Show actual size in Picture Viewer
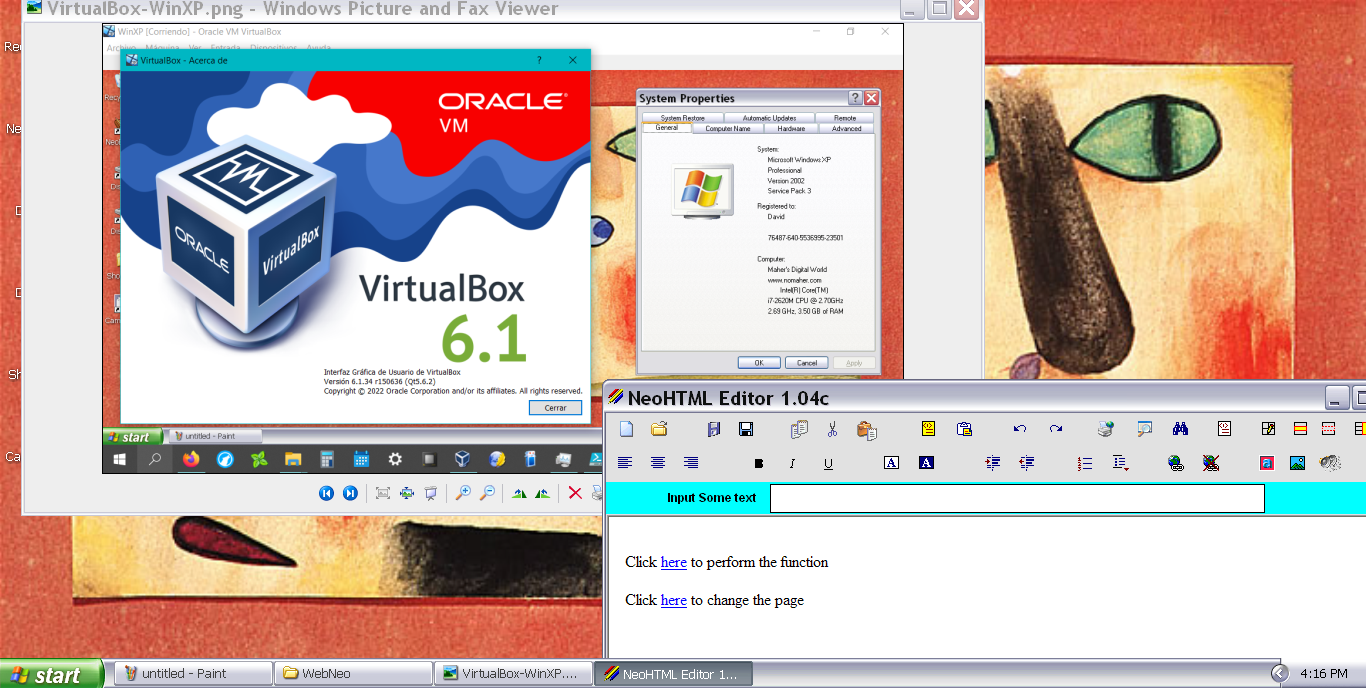 407,493
